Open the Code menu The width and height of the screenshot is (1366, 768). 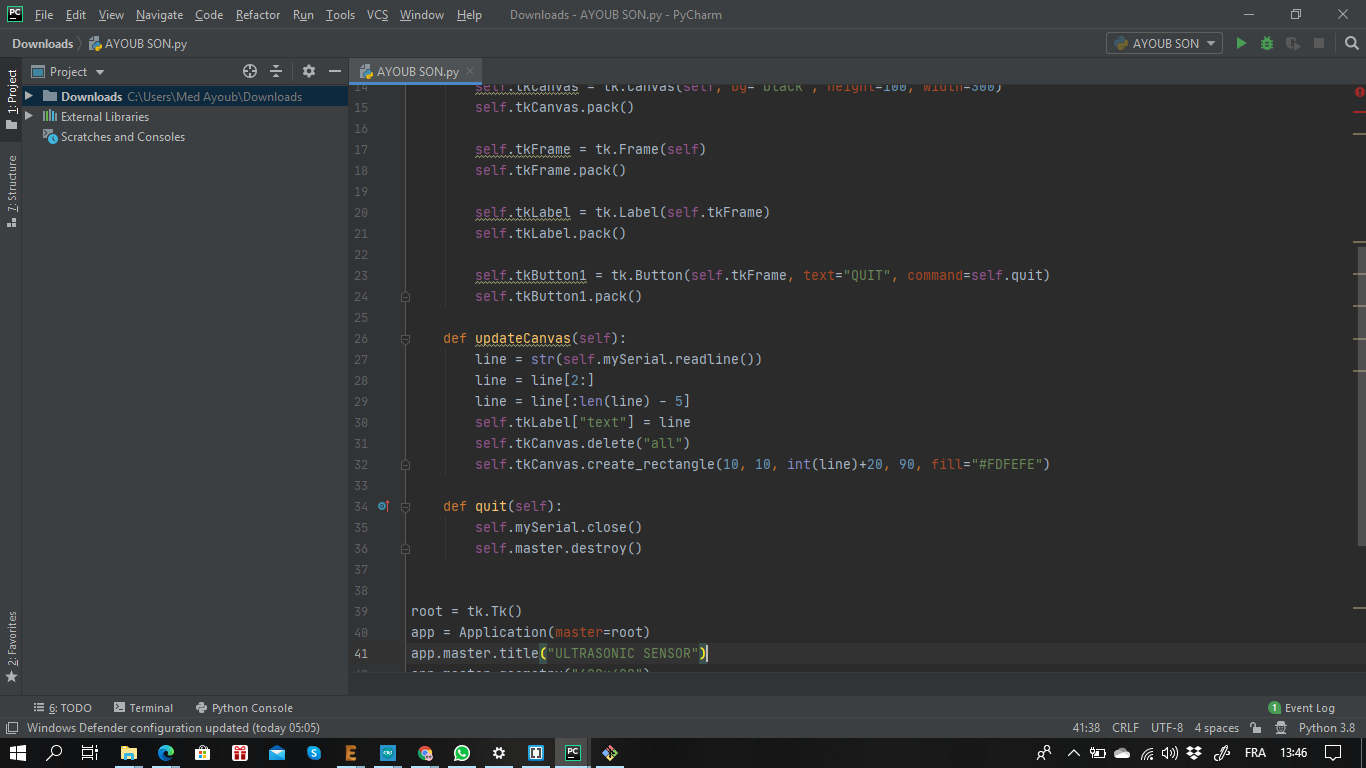209,15
